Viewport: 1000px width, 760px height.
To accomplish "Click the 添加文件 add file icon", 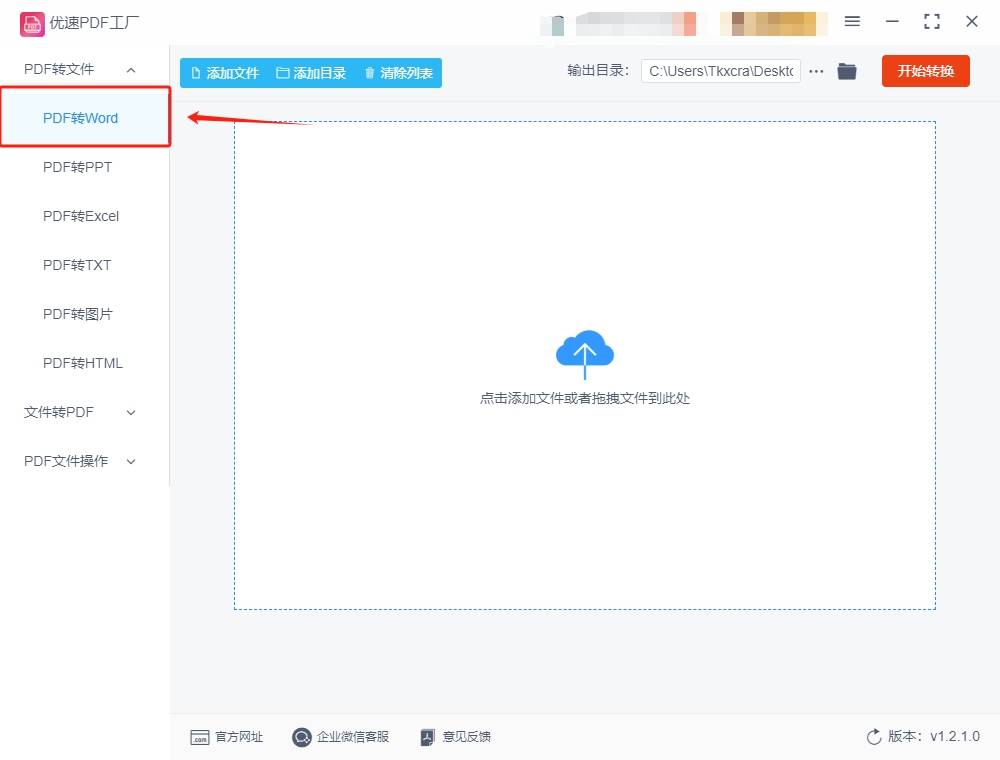I will [197, 72].
